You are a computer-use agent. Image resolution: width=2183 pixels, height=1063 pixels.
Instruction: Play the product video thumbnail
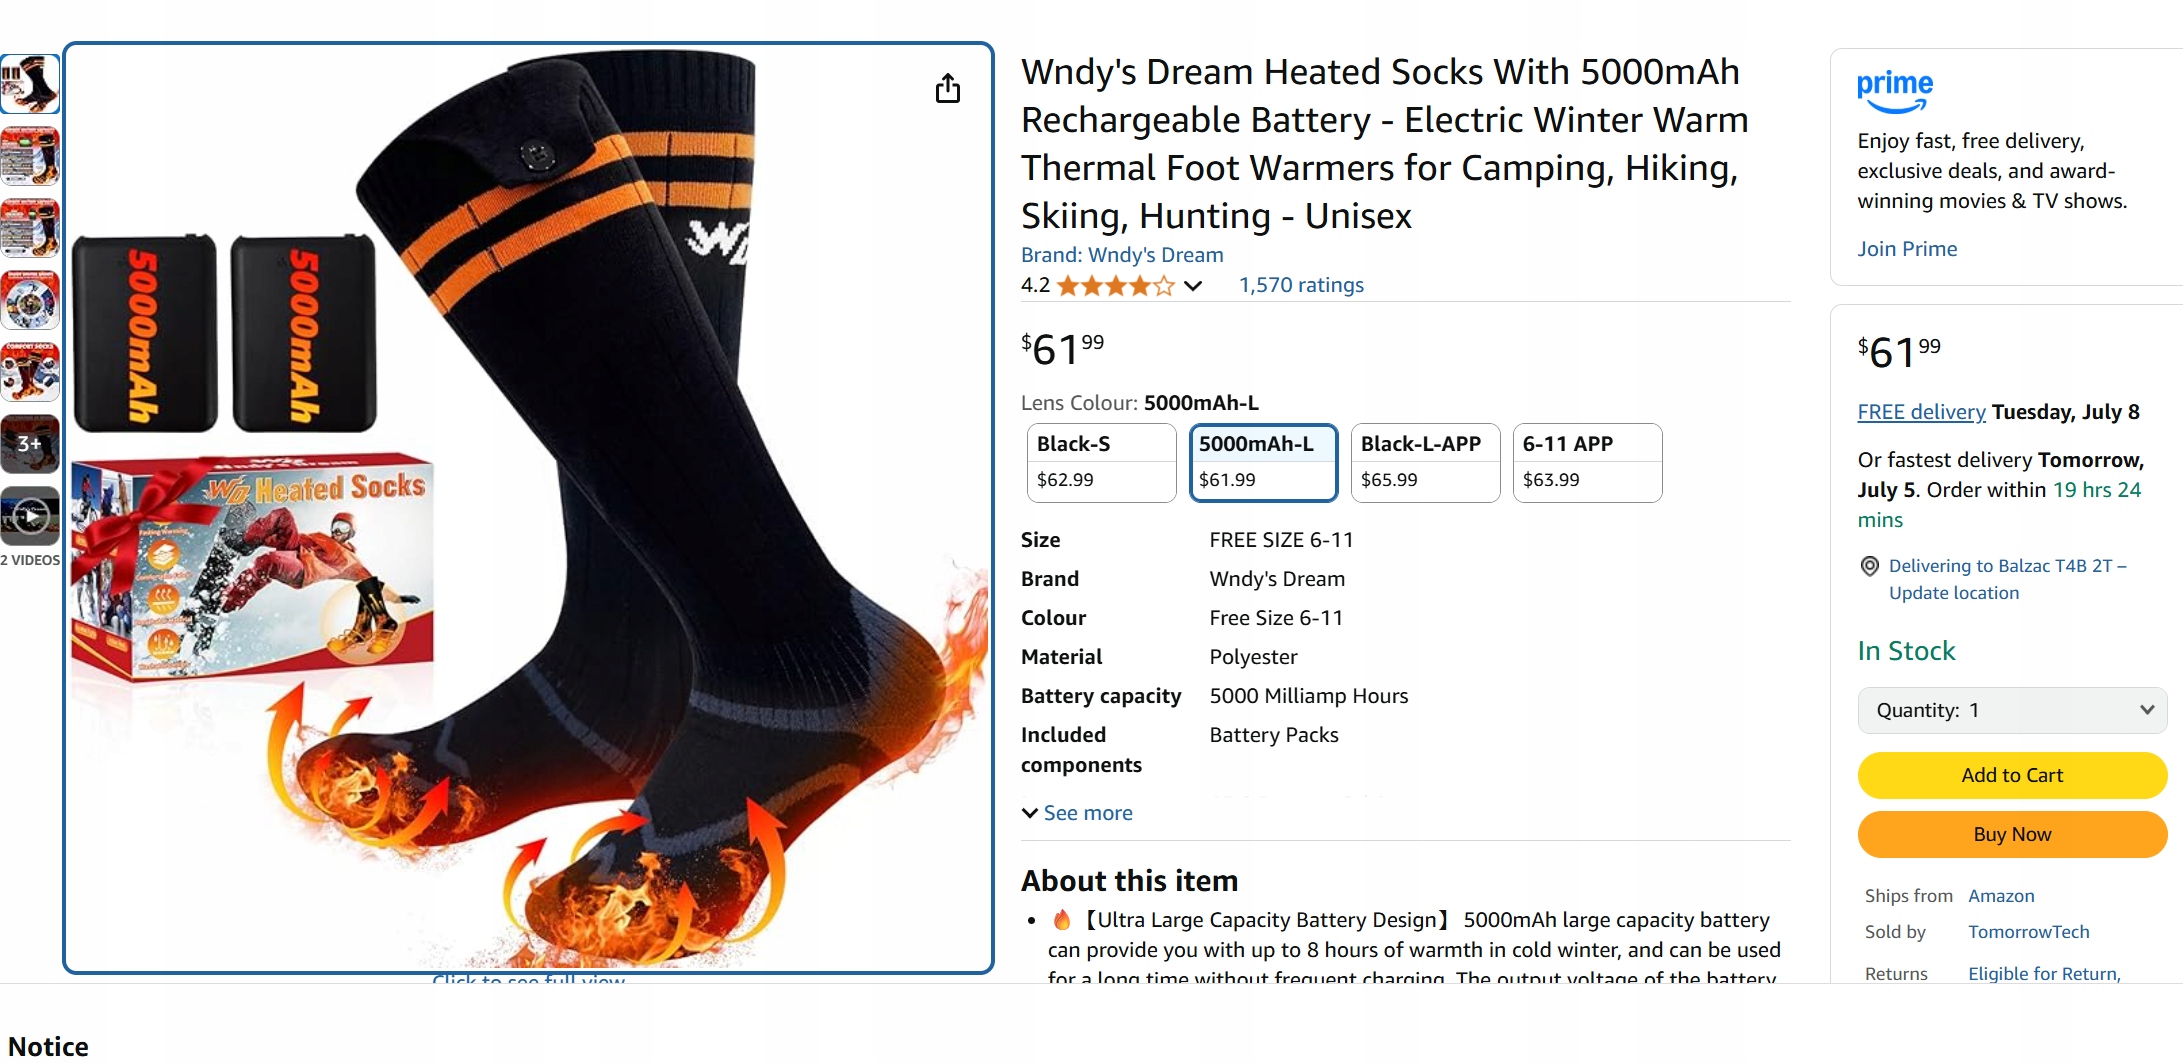pyautogui.click(x=30, y=516)
